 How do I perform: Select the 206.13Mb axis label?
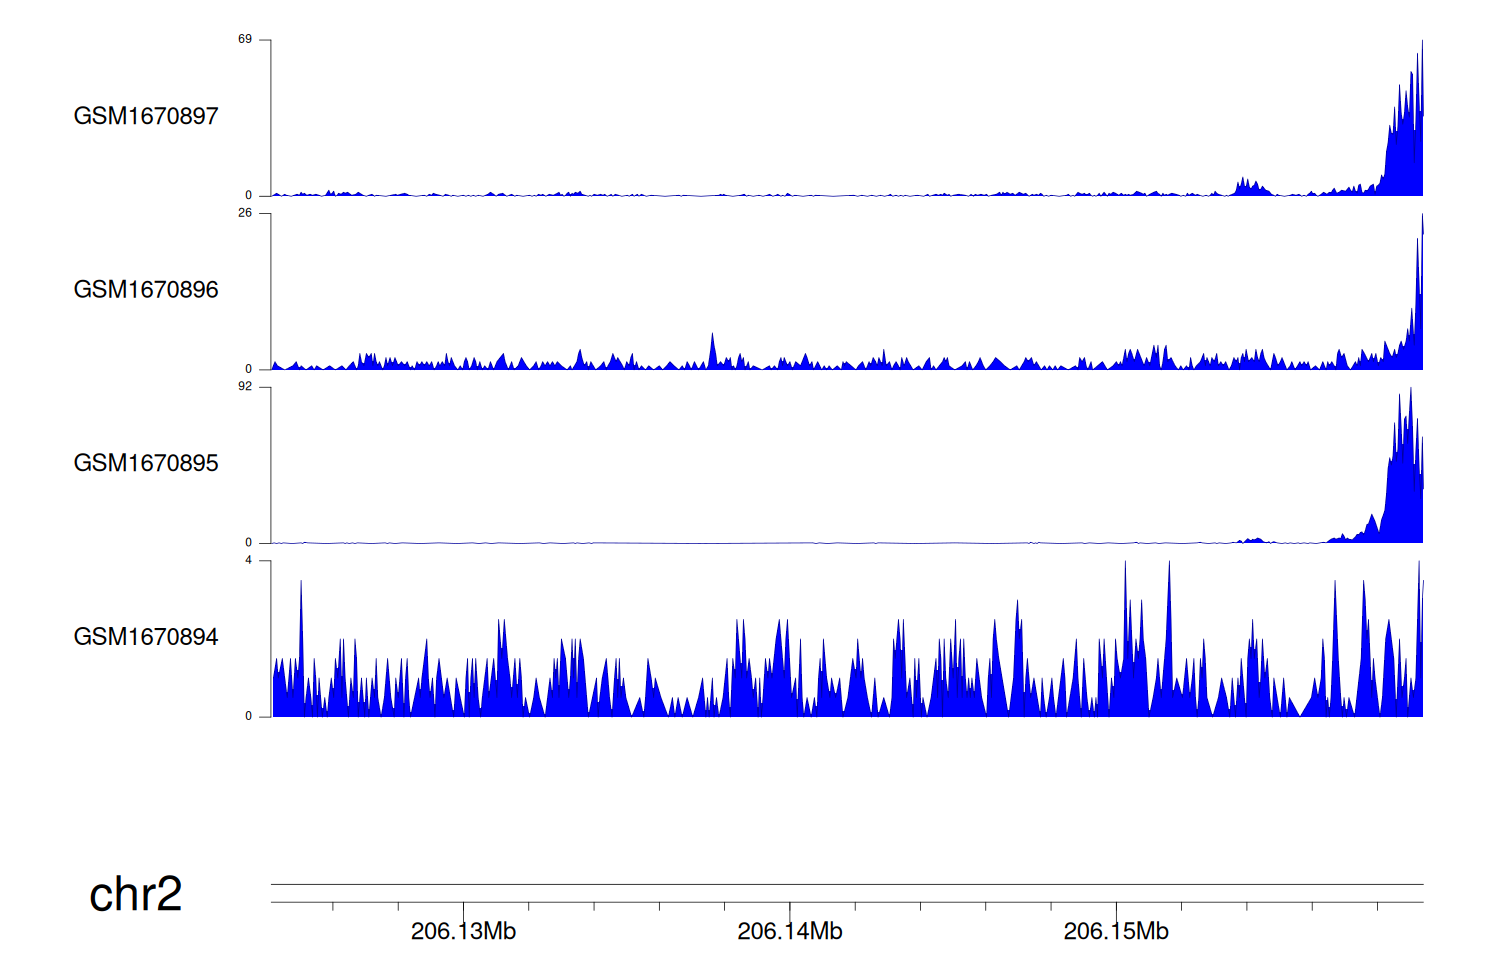pyautogui.click(x=463, y=932)
